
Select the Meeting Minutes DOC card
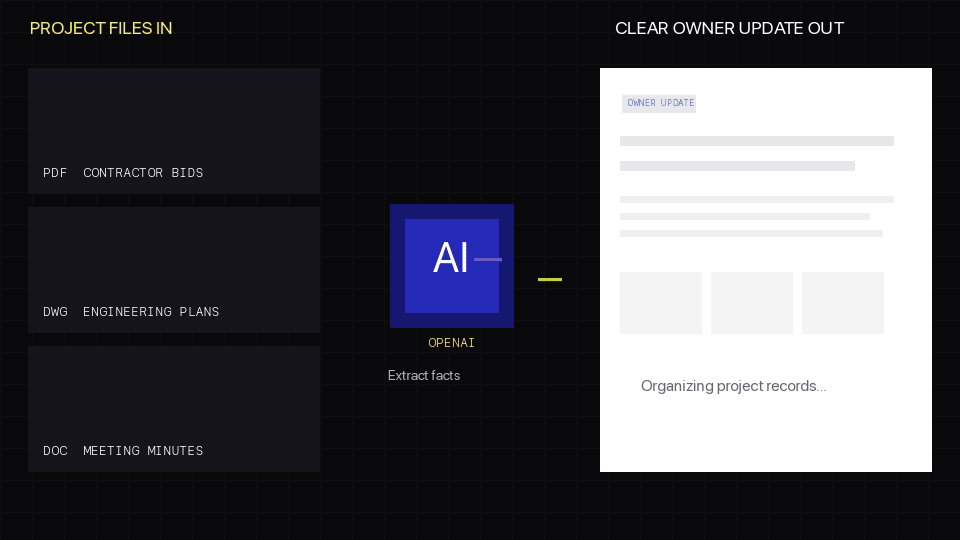coord(174,409)
